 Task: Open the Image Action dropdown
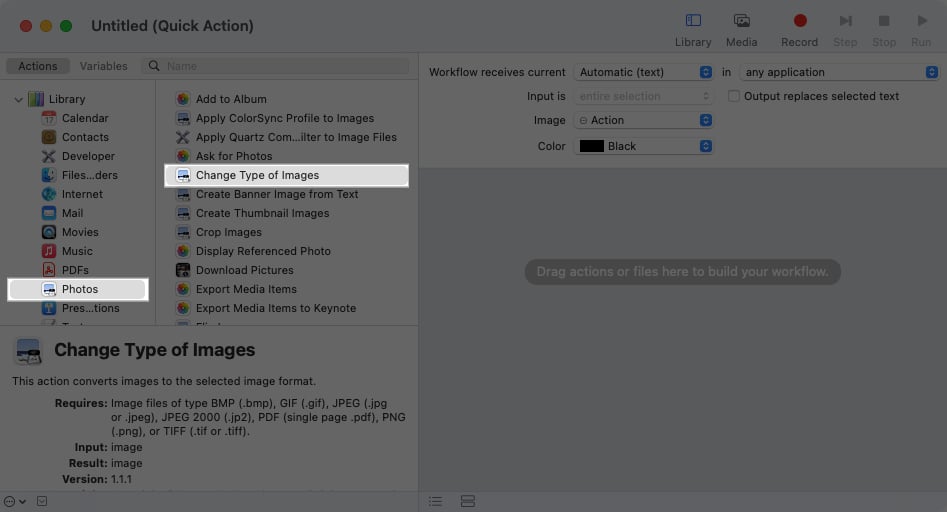643,120
